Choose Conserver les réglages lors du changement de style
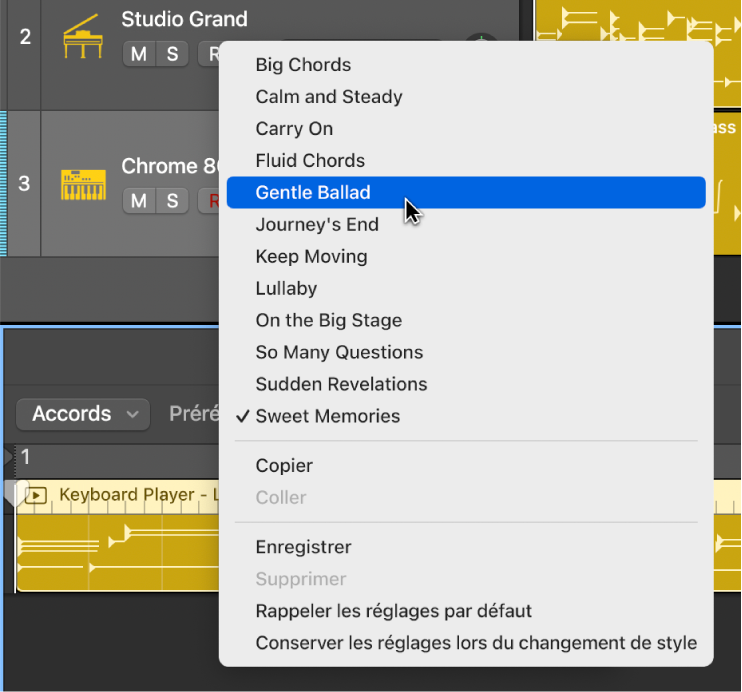 (x=476, y=643)
